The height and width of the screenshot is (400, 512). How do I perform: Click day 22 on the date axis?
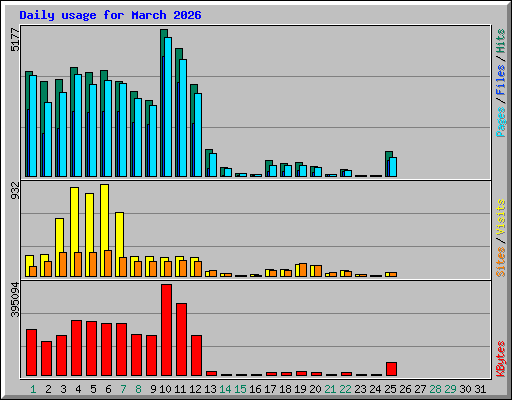(345, 389)
